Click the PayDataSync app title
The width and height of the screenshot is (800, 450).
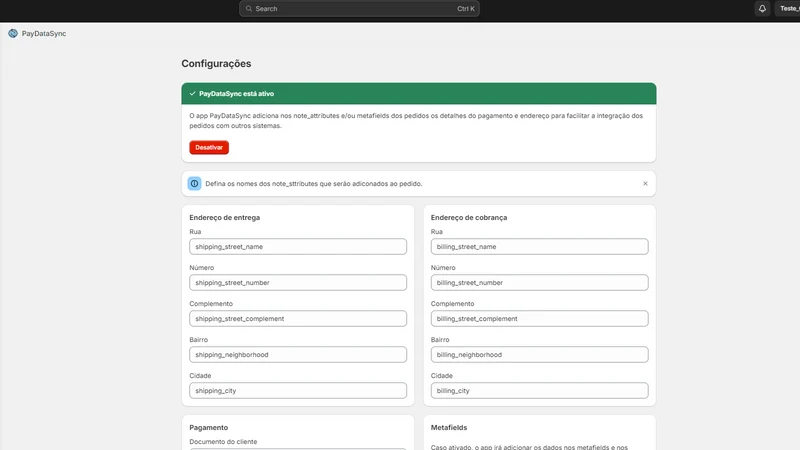coord(44,34)
